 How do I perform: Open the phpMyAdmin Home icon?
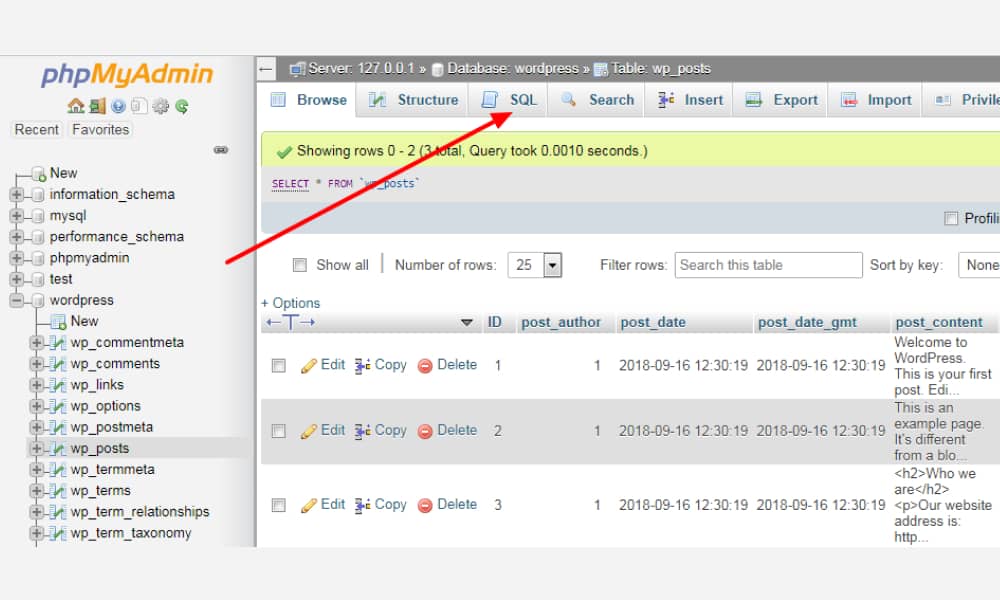coord(76,106)
